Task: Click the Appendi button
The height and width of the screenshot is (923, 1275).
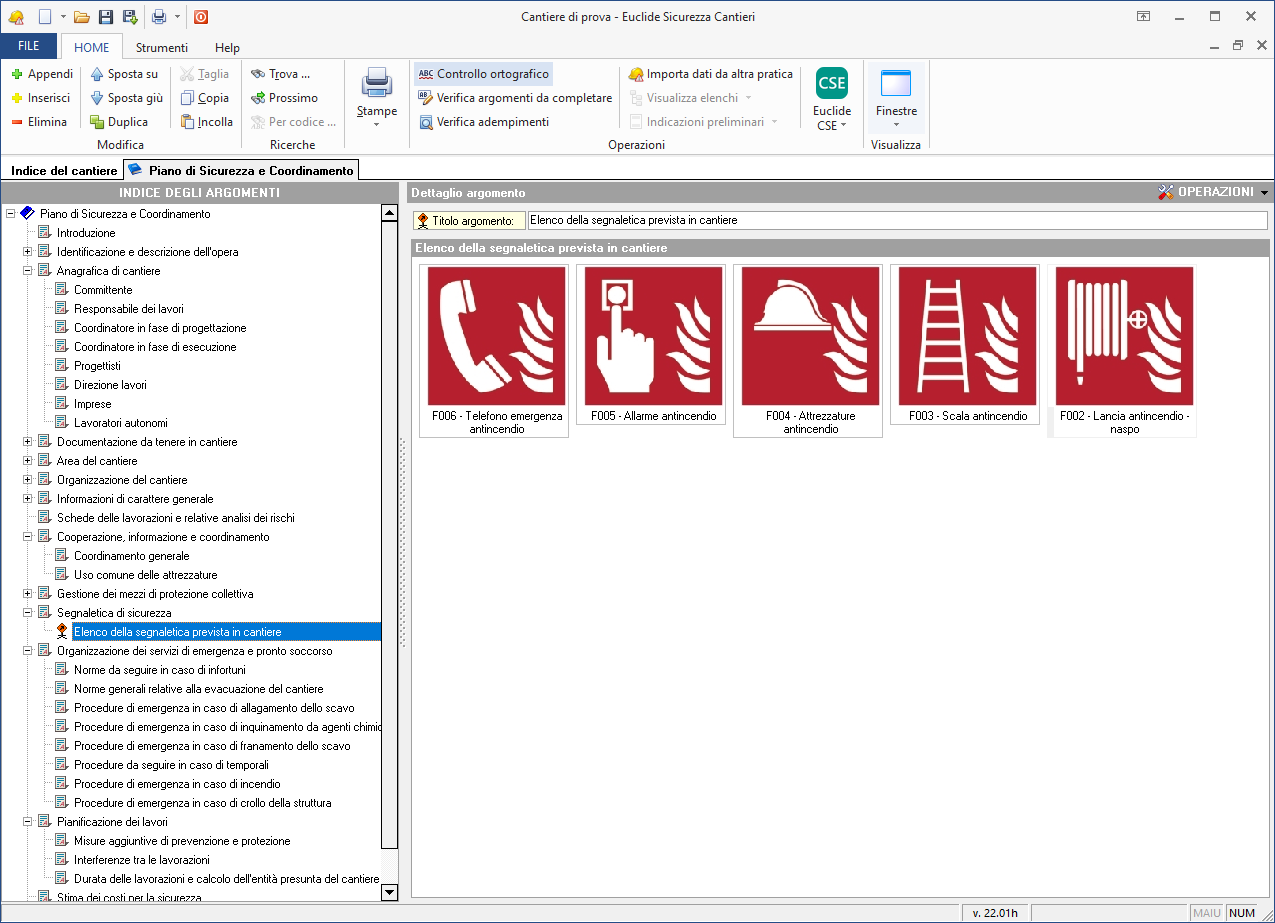Action: pos(42,74)
